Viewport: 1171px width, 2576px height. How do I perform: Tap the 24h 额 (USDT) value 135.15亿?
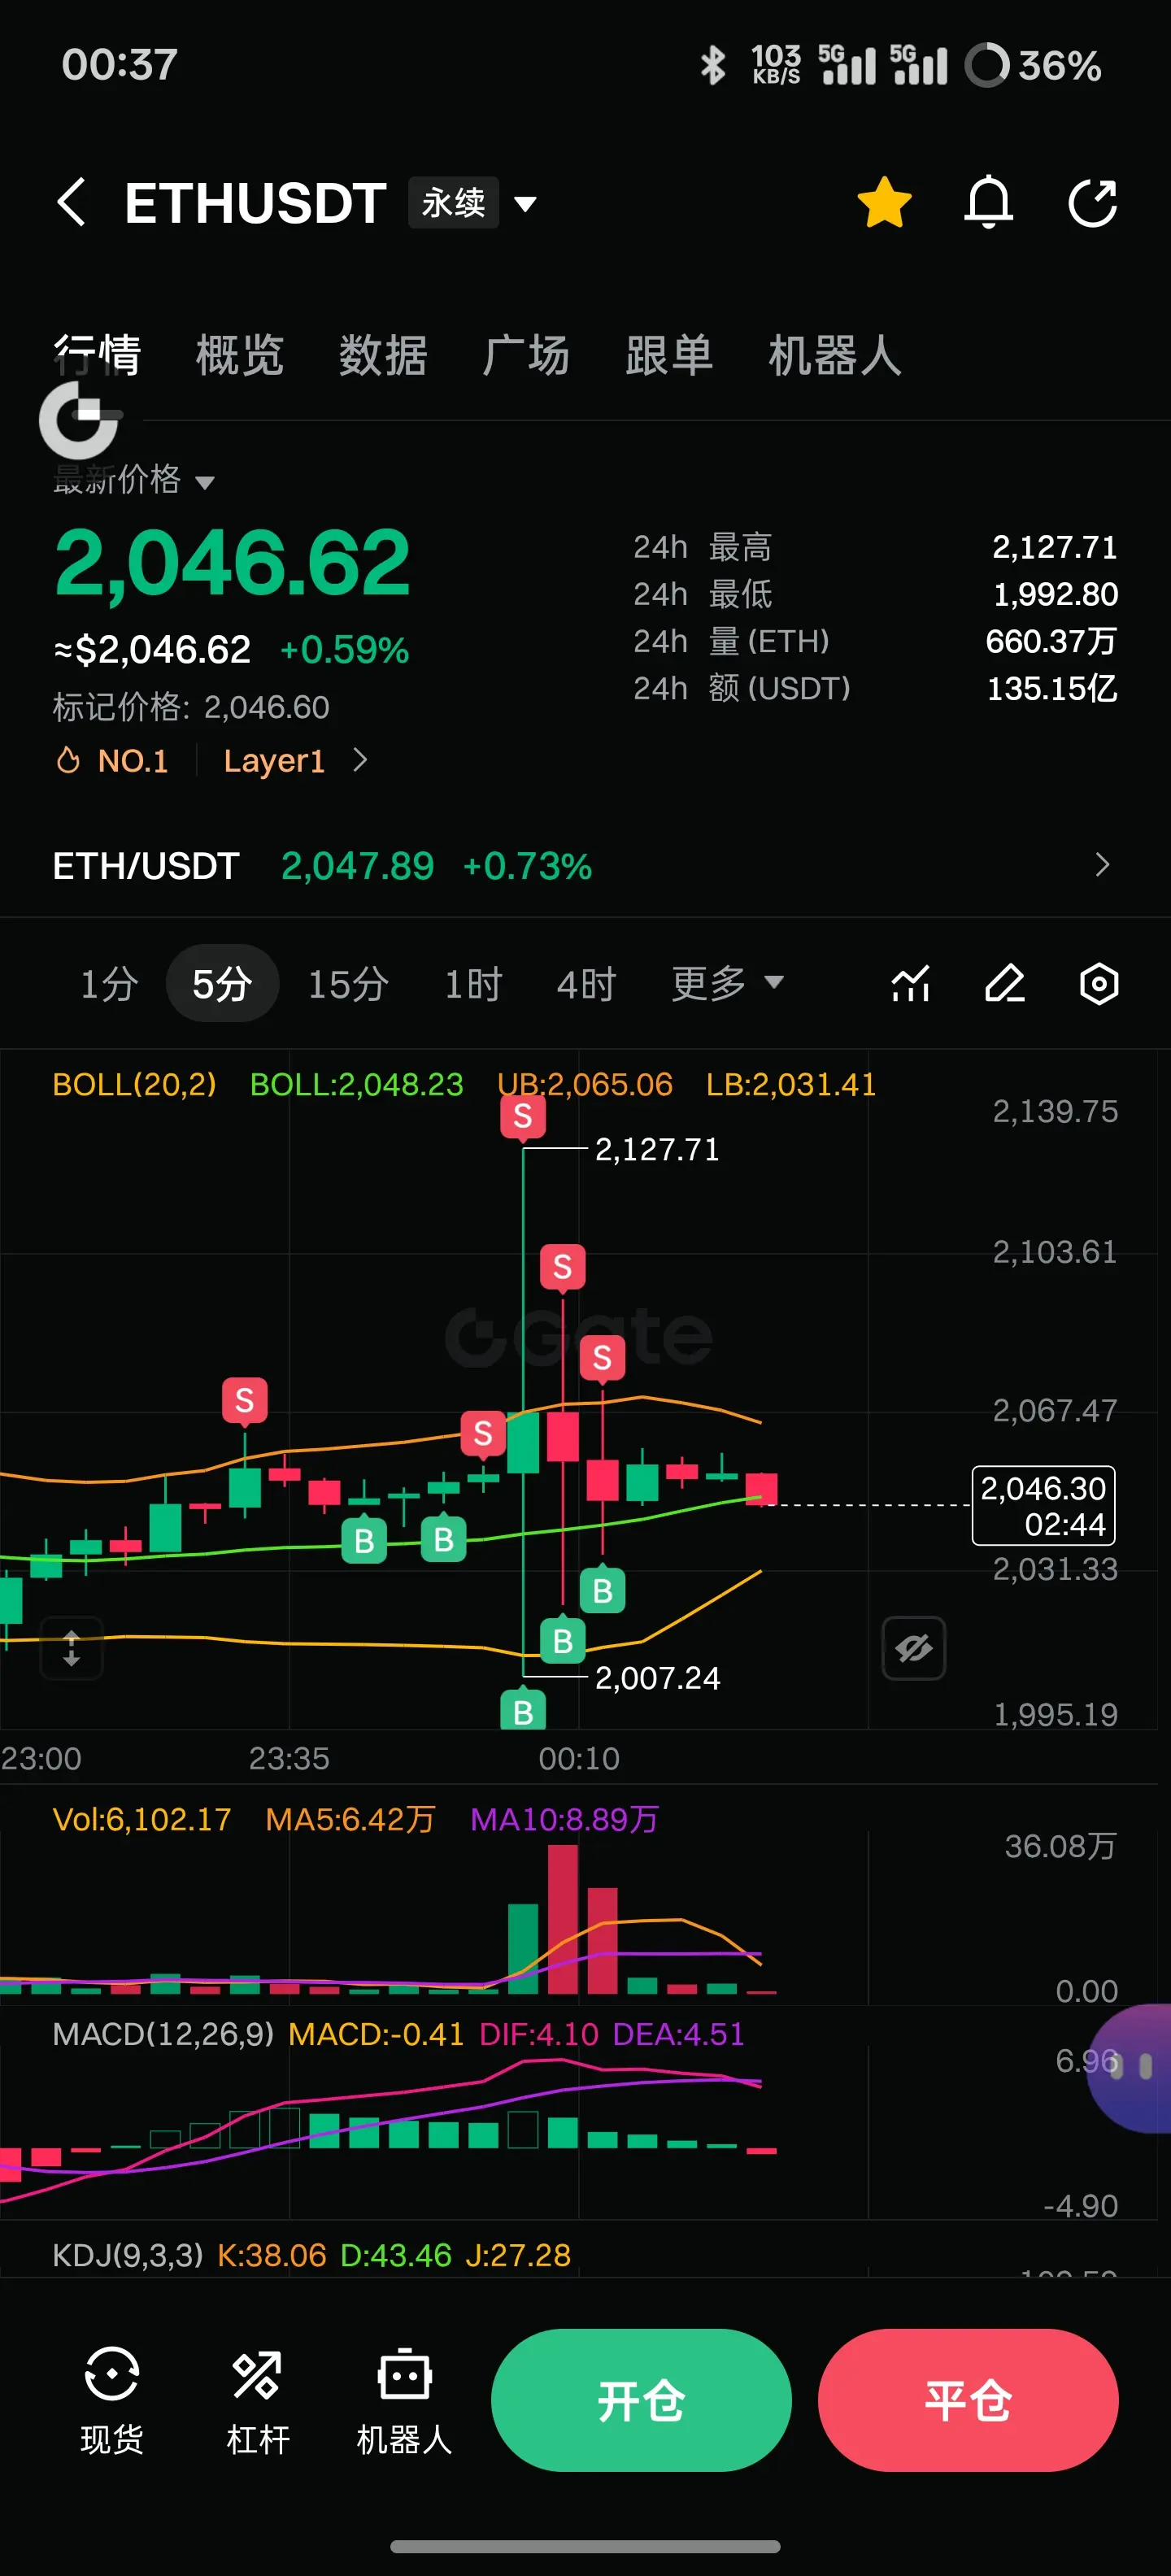(x=1052, y=688)
